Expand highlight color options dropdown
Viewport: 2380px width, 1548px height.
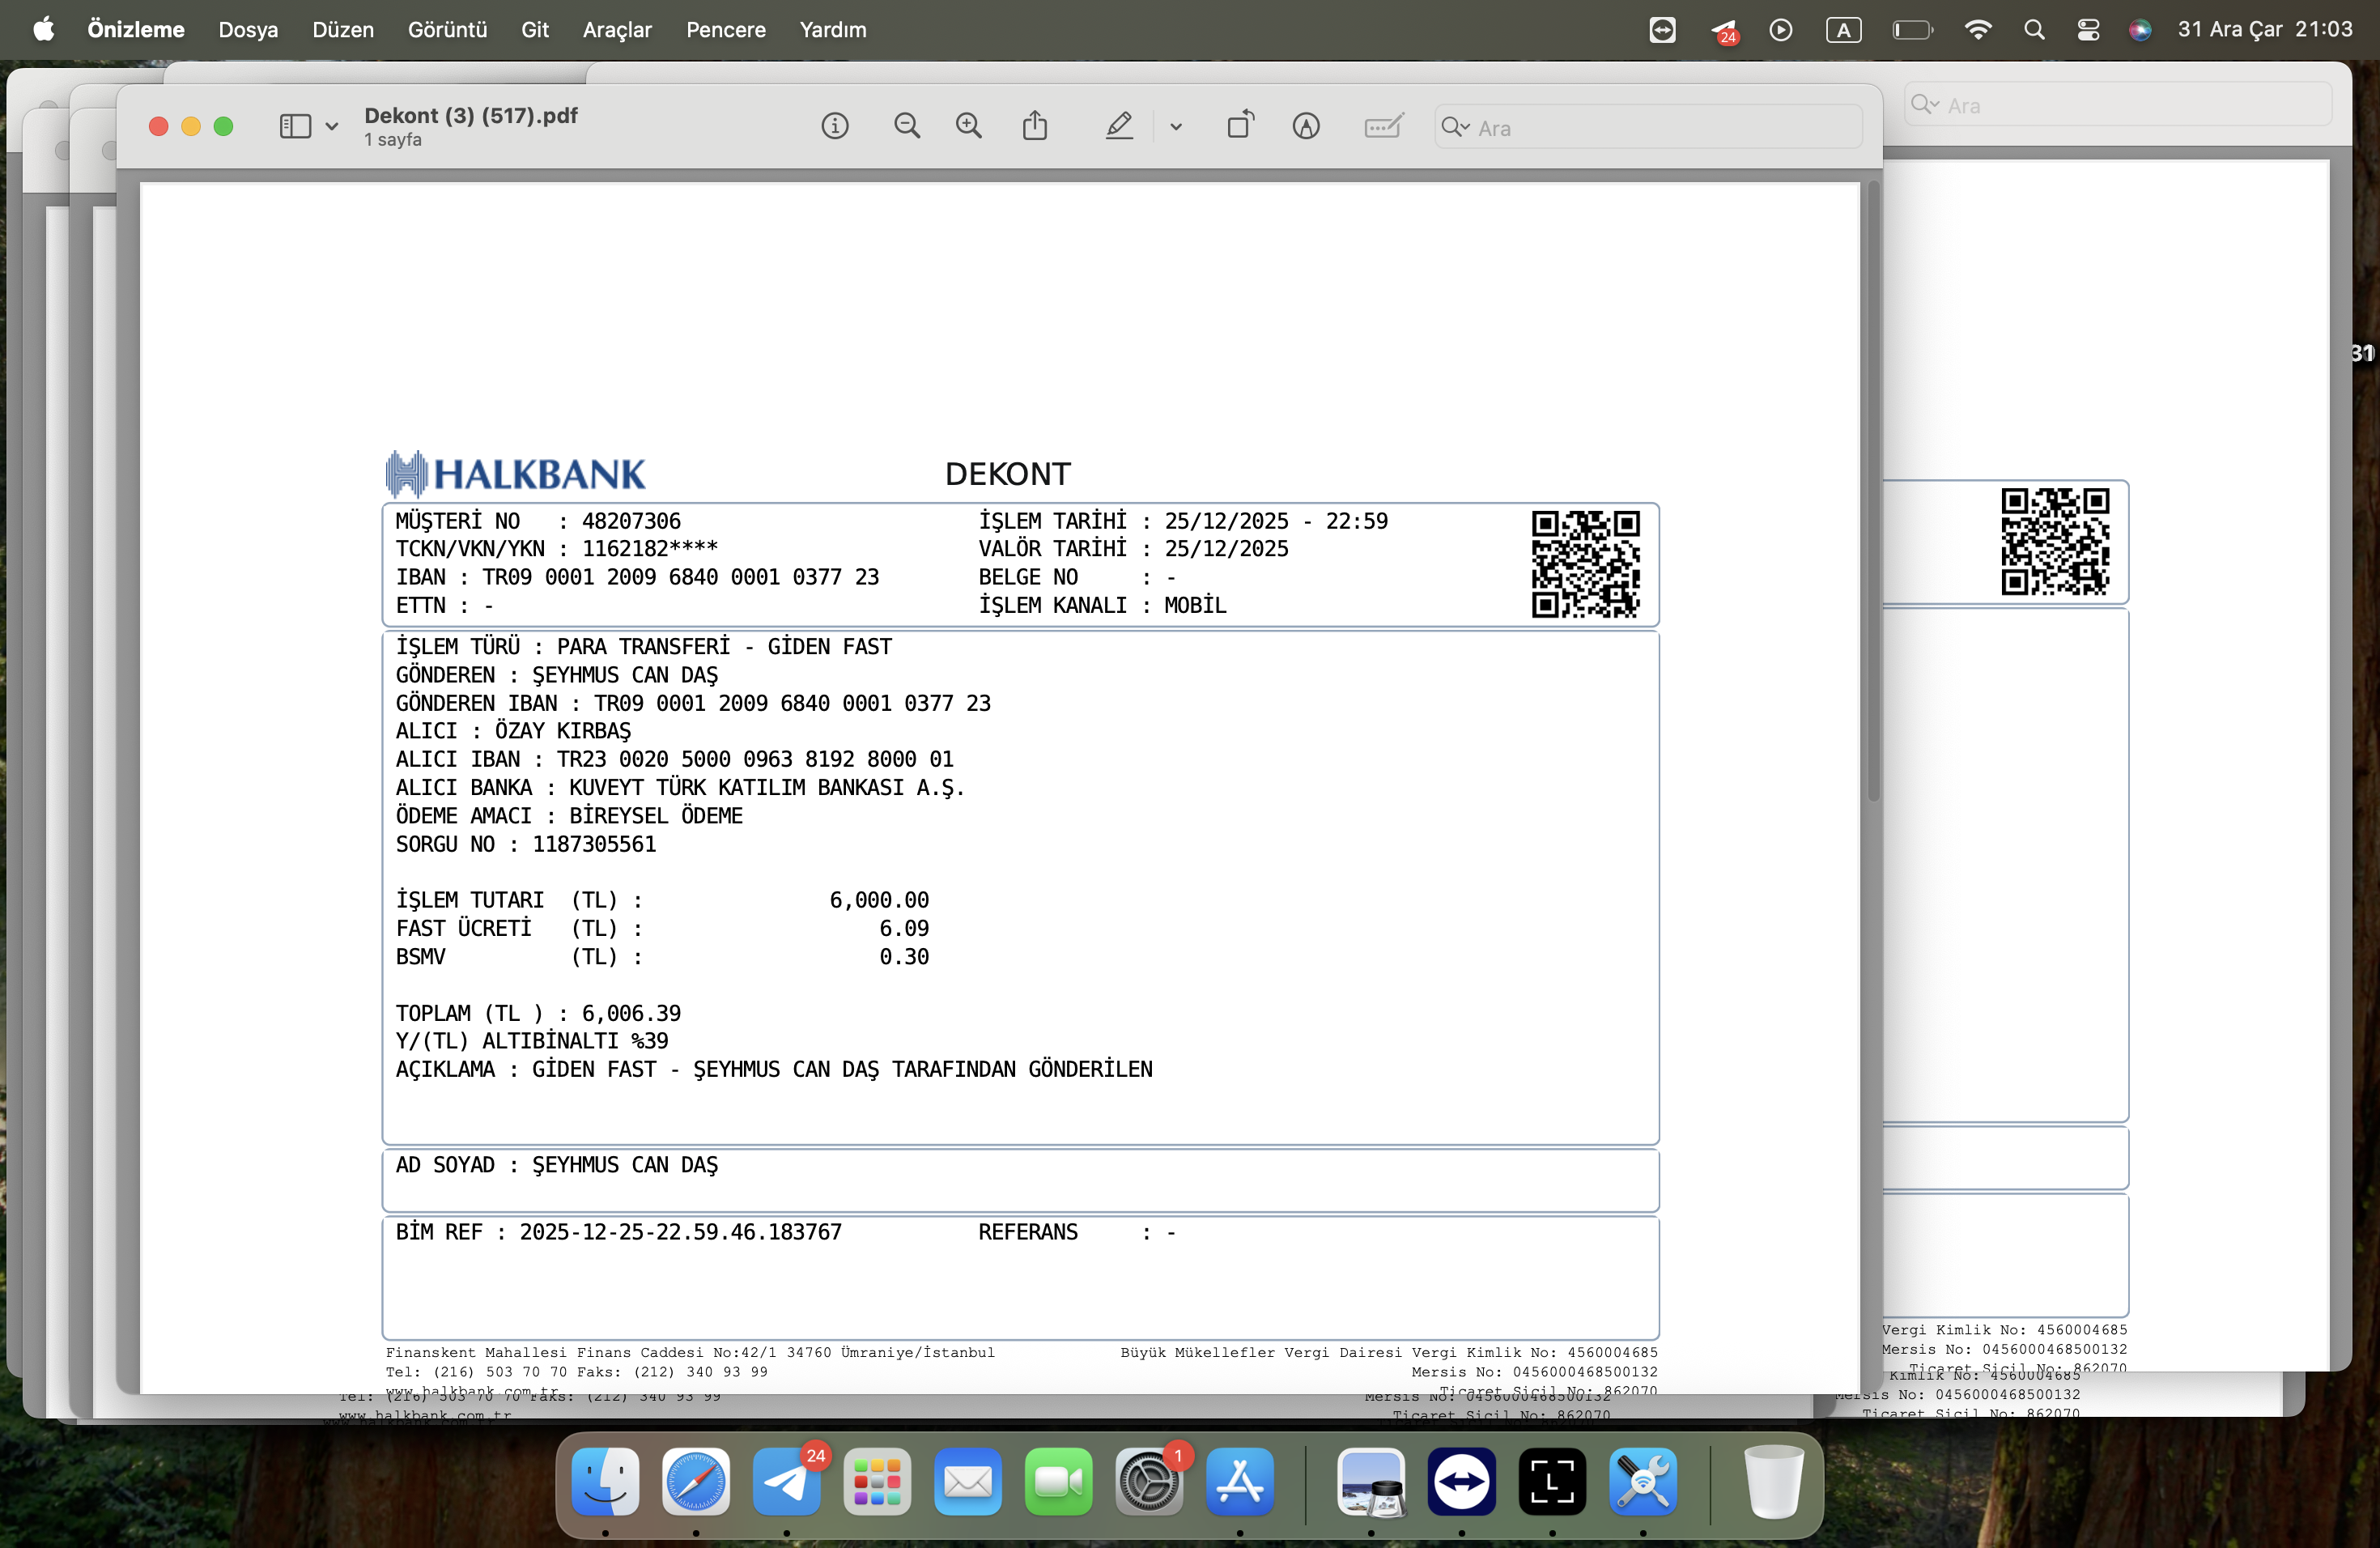pyautogui.click(x=1176, y=127)
